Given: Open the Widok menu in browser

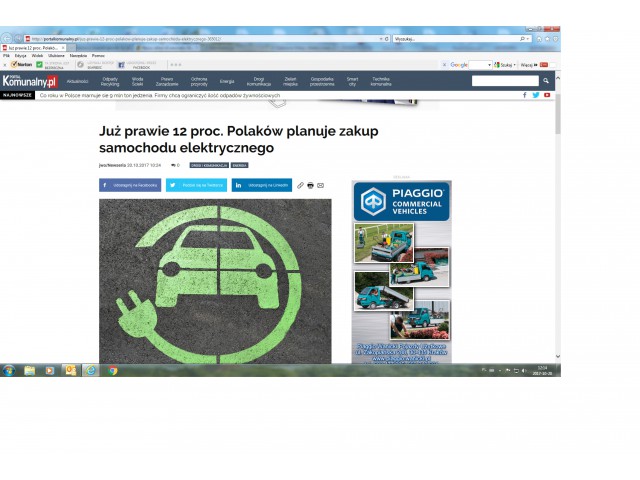Looking at the screenshot, I should pos(37,56).
